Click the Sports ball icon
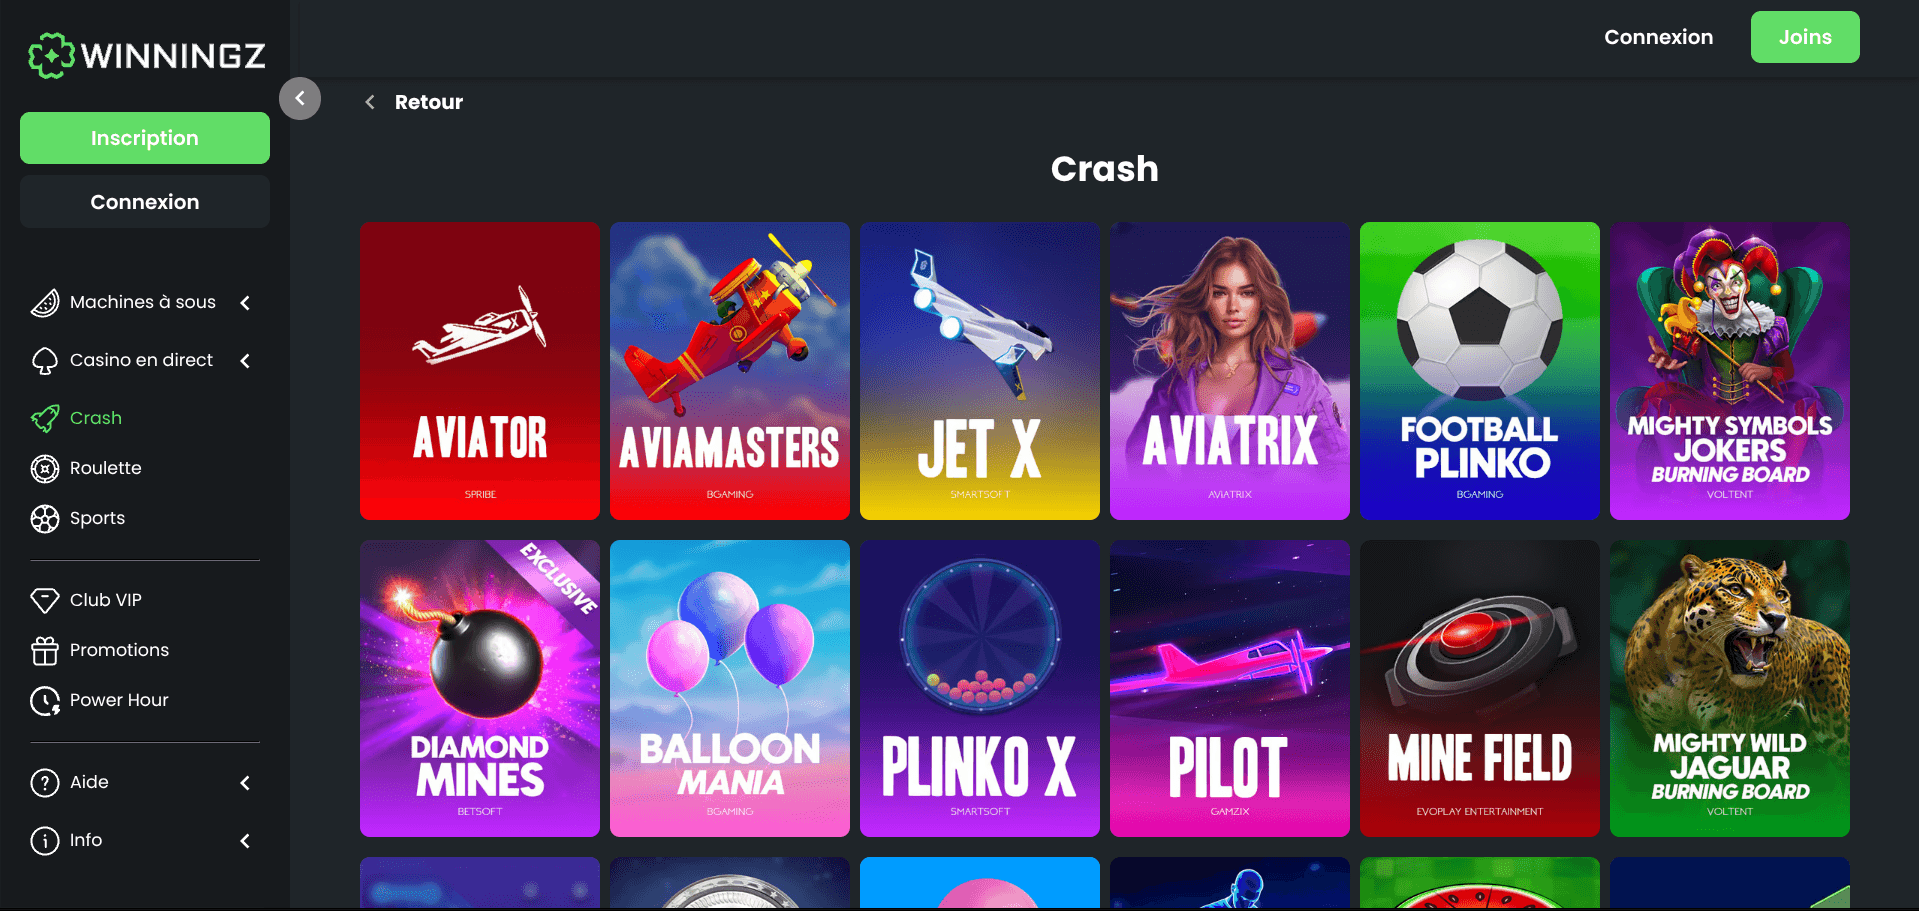 pos(45,518)
